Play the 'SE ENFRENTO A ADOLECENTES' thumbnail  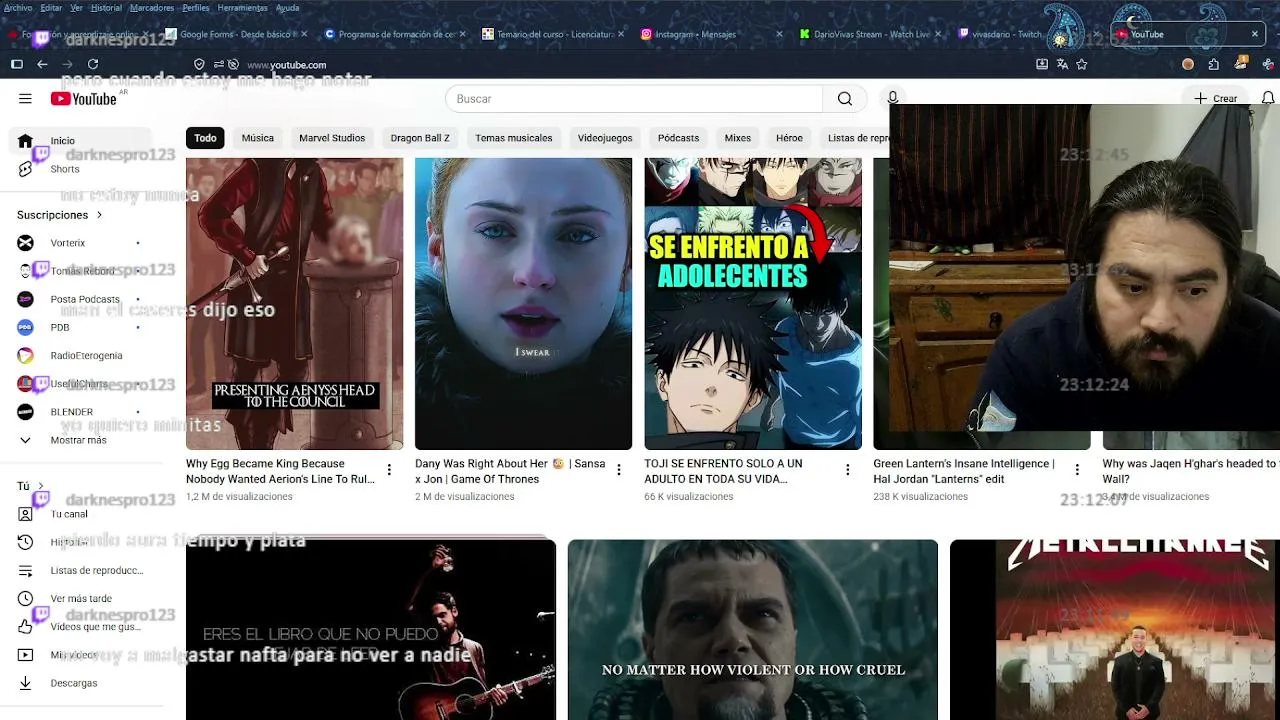753,304
